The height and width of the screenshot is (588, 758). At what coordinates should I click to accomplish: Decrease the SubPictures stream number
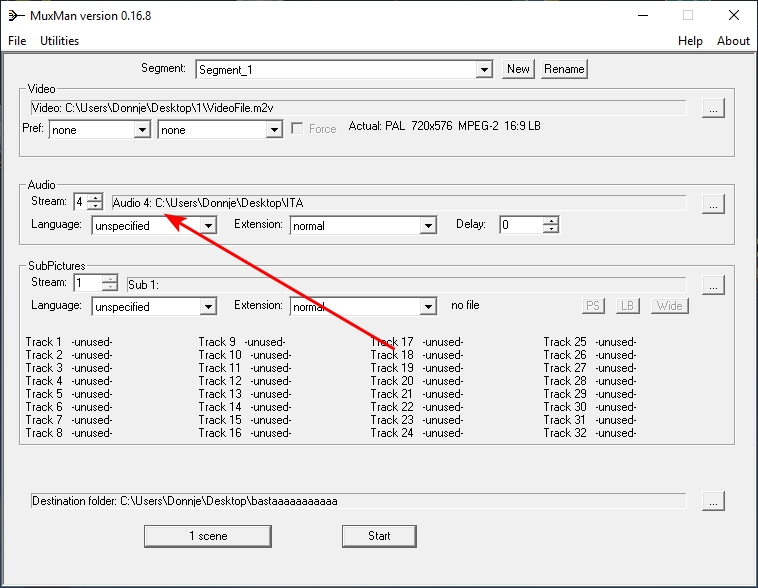[110, 287]
